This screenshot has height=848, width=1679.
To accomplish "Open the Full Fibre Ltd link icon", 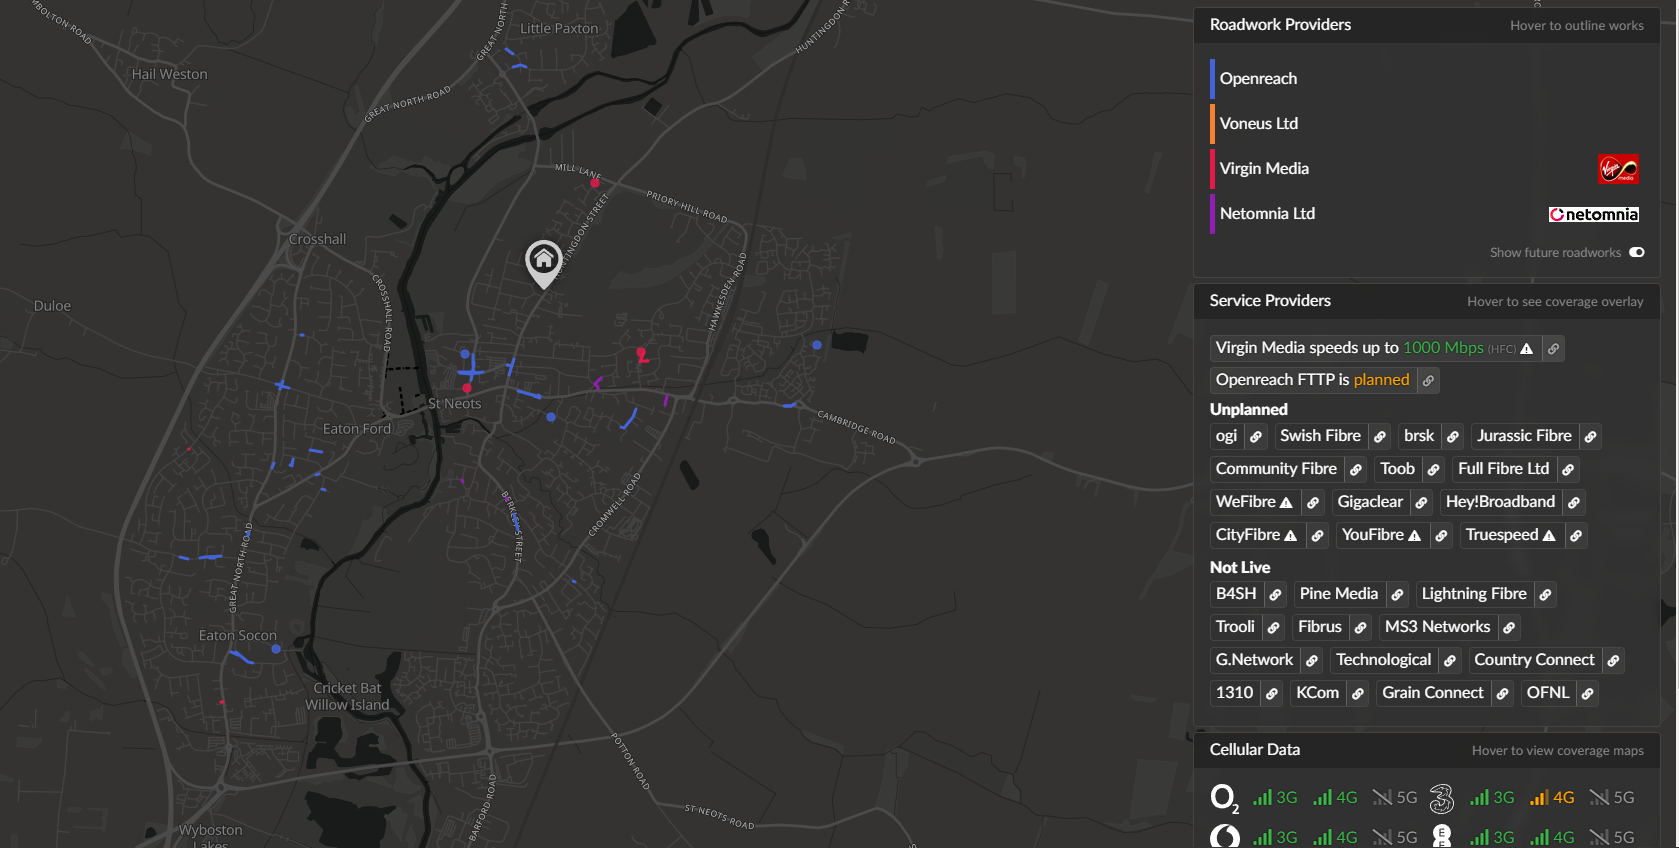I will [1568, 470].
